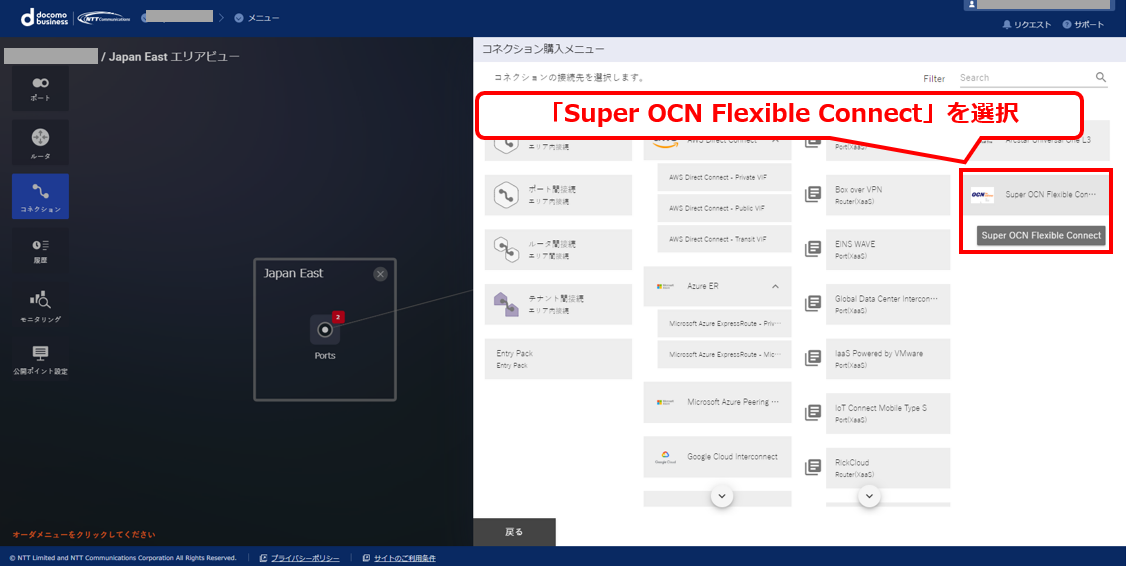The width and height of the screenshot is (1127, 566).
Task: Click the Microsoft Azure Peering logo
Action: pos(665,402)
